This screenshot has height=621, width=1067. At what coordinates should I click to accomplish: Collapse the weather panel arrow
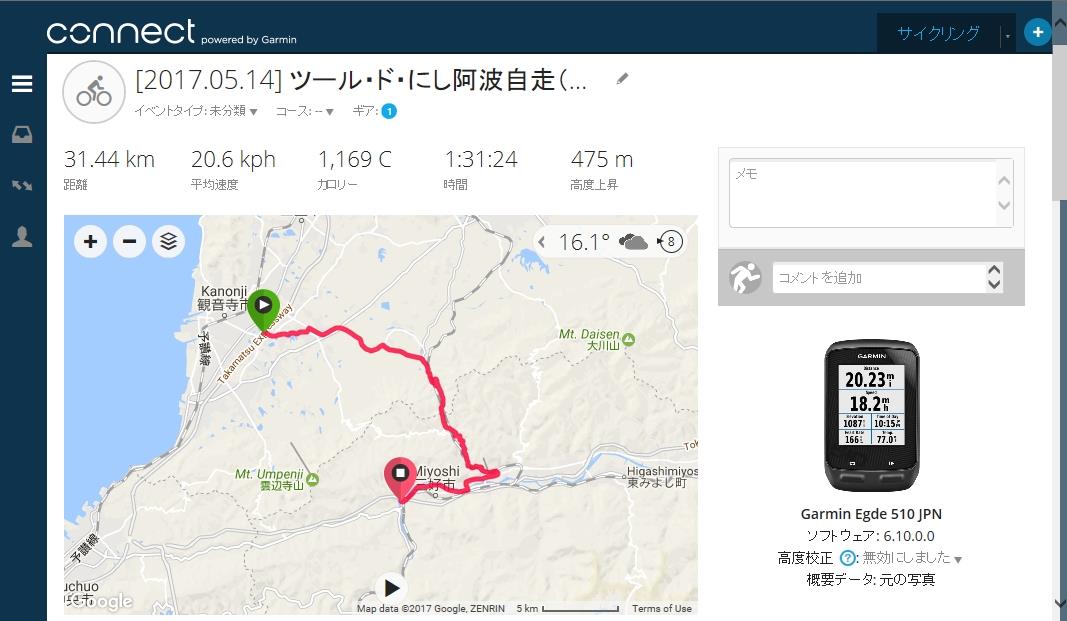point(542,241)
